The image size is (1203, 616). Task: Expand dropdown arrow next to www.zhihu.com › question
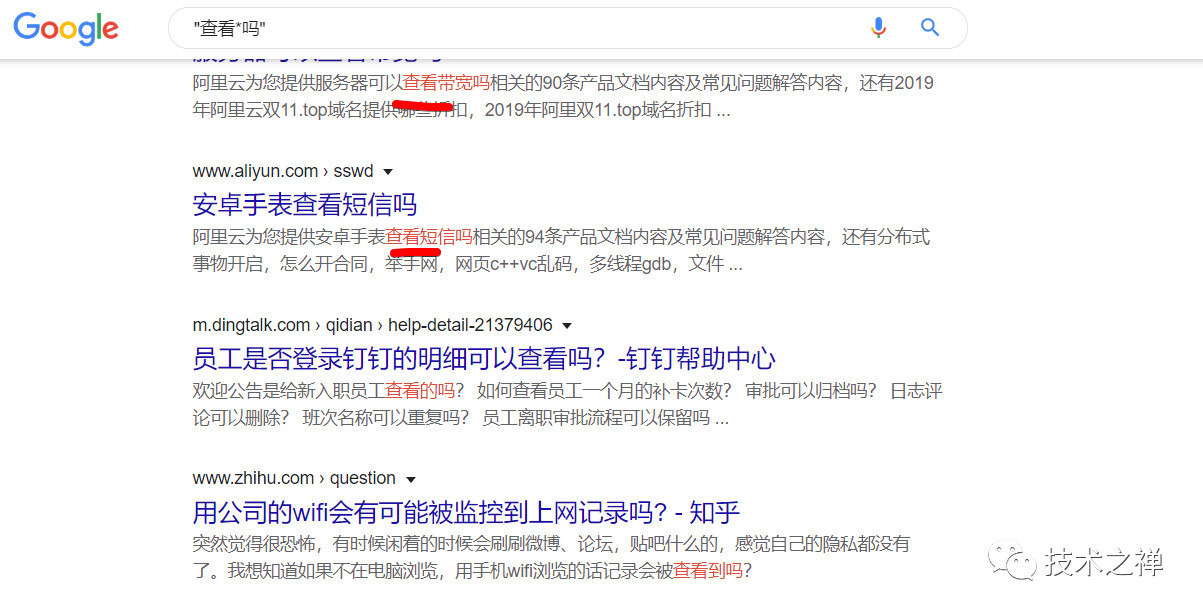pyautogui.click(x=410, y=479)
